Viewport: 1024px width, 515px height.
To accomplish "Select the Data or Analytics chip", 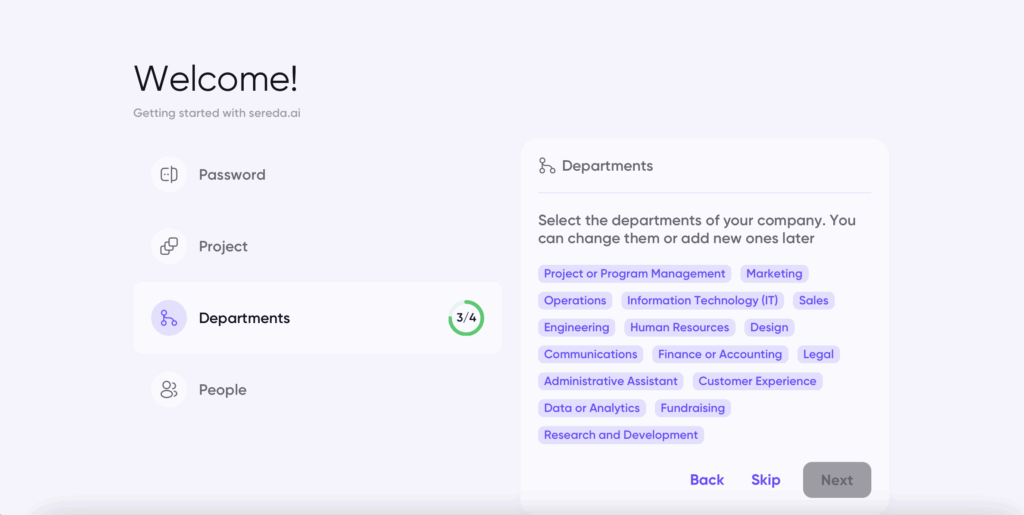I will [x=592, y=408].
